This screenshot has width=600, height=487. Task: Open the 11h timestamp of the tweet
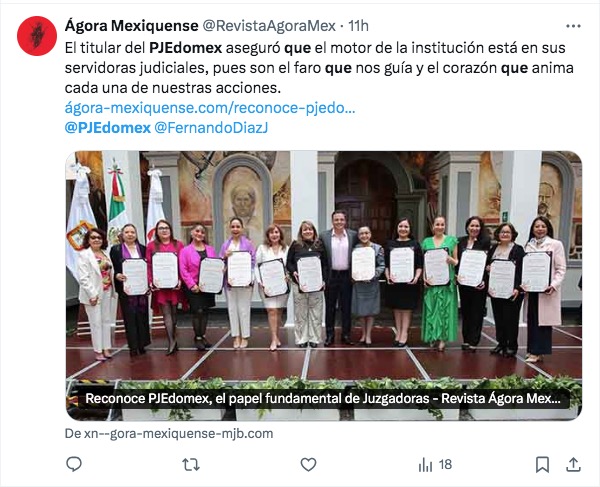[x=358, y=26]
